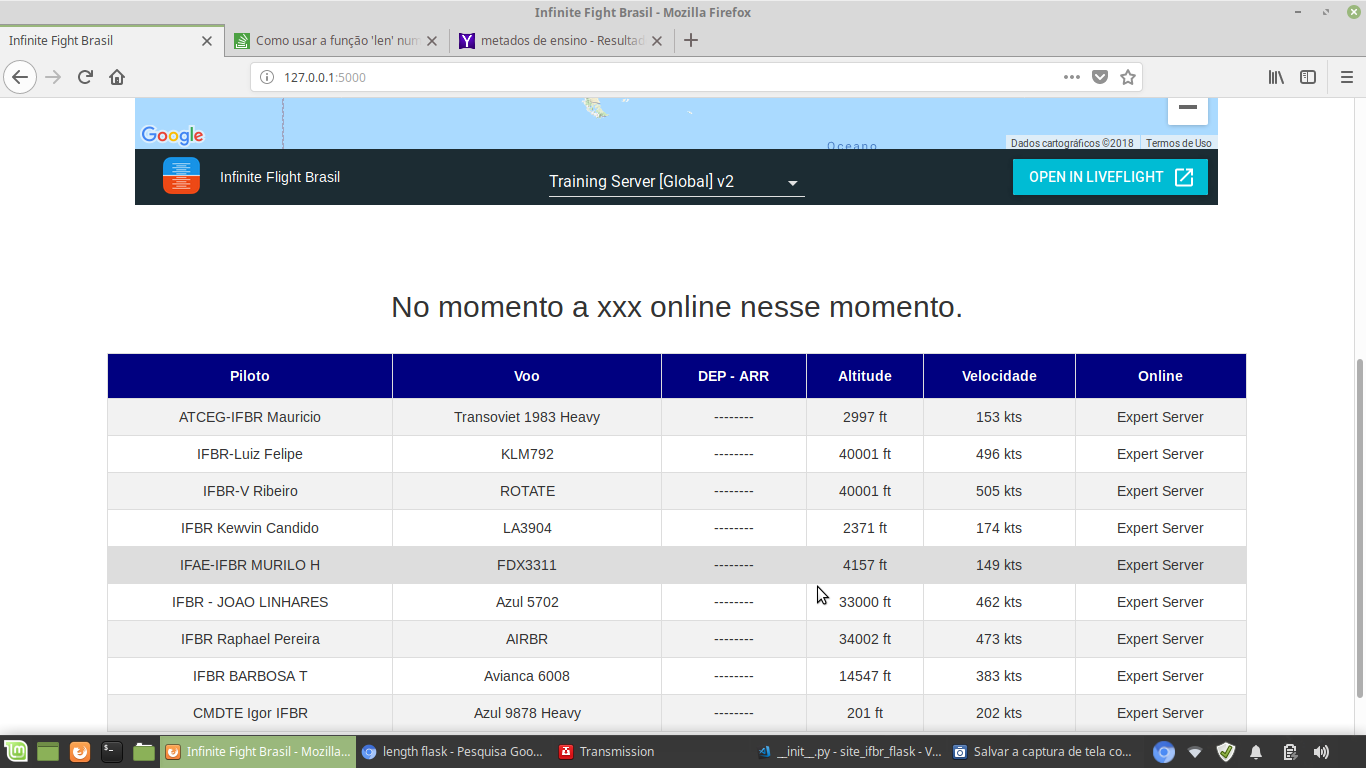Viewport: 1366px width, 768px height.
Task: Open volume control in system tray
Action: tap(1321, 752)
